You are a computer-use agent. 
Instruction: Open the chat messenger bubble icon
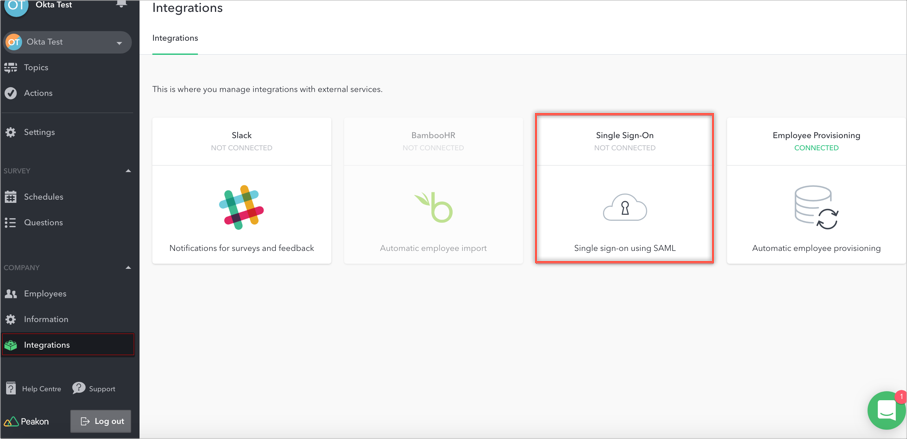click(886, 410)
